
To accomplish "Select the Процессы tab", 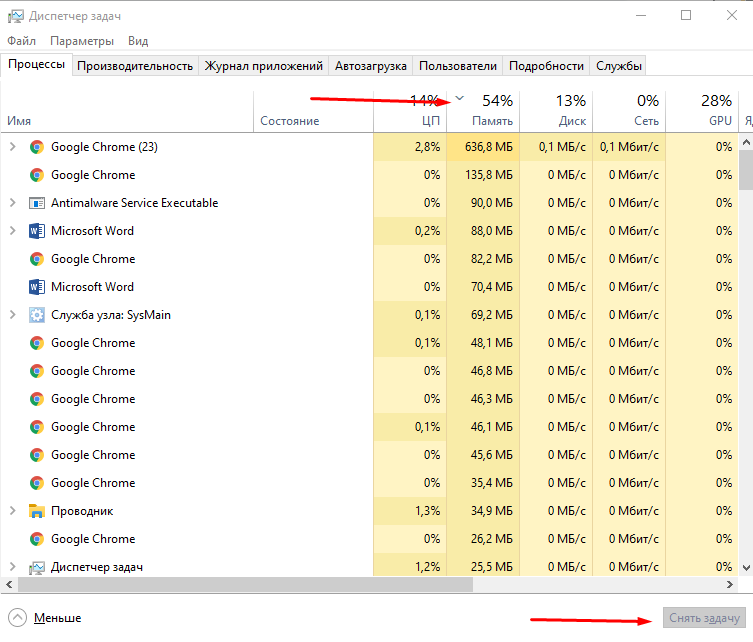I will (36, 64).
